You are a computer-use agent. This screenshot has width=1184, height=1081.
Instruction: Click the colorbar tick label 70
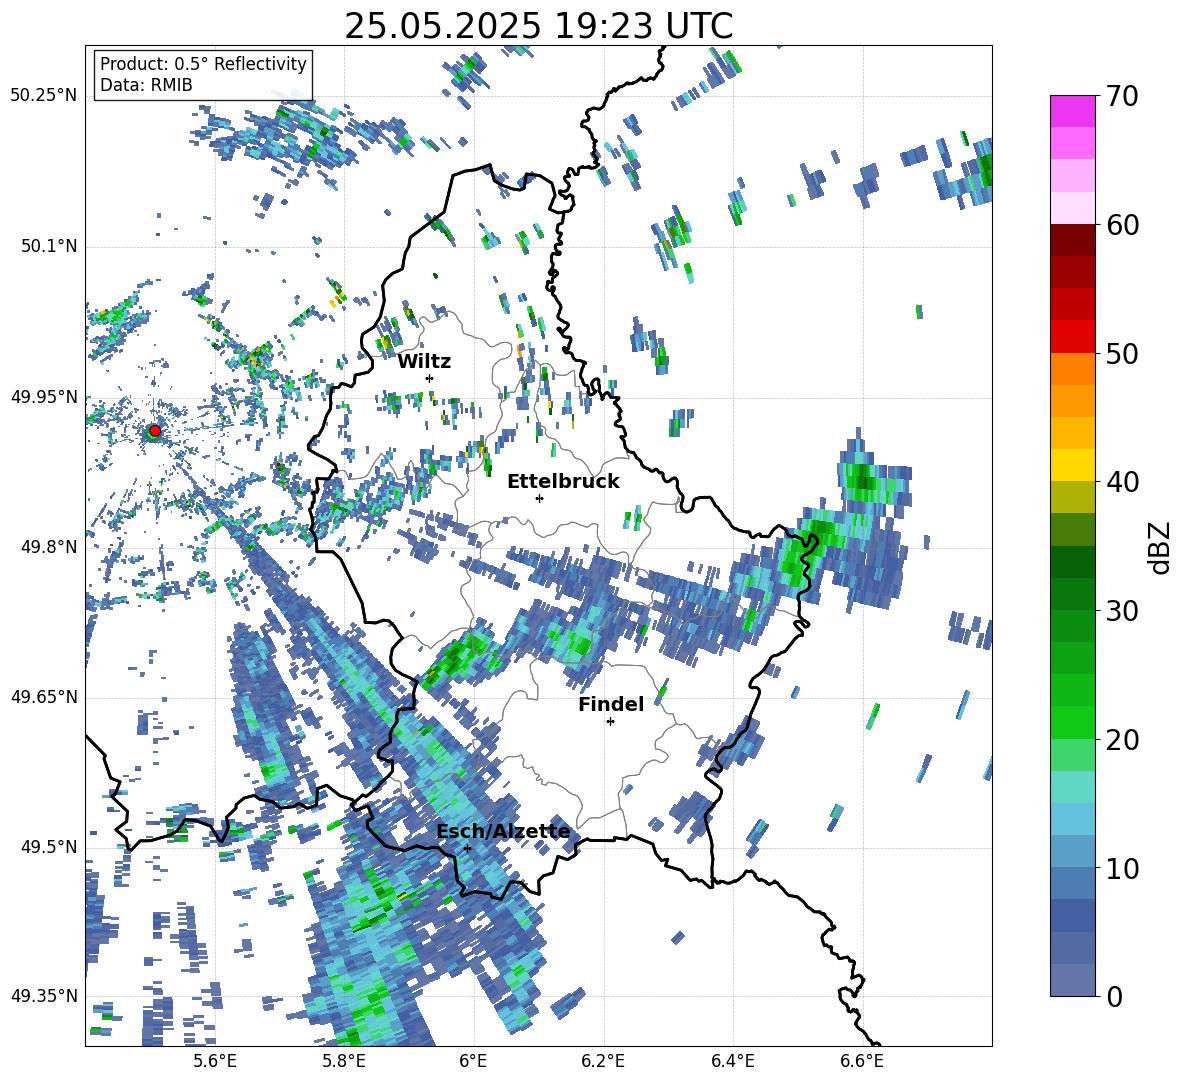[x=1122, y=97]
